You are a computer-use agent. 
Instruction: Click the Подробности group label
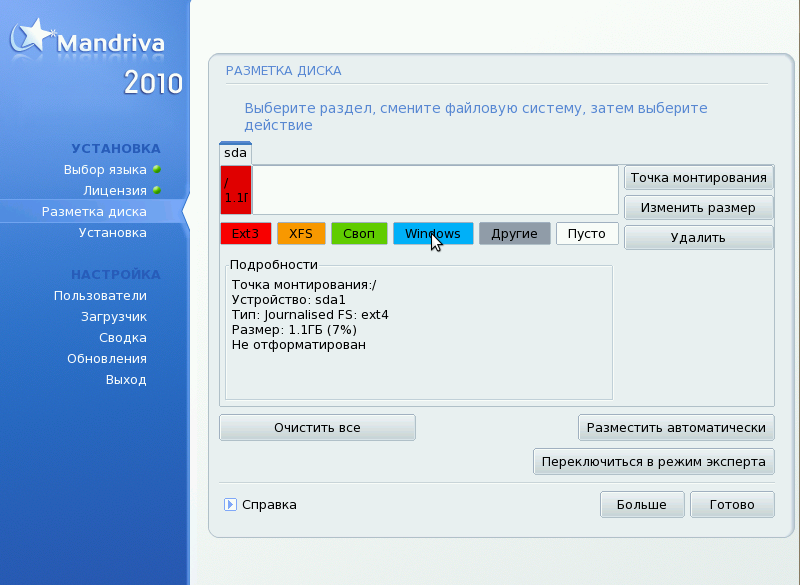point(274,265)
